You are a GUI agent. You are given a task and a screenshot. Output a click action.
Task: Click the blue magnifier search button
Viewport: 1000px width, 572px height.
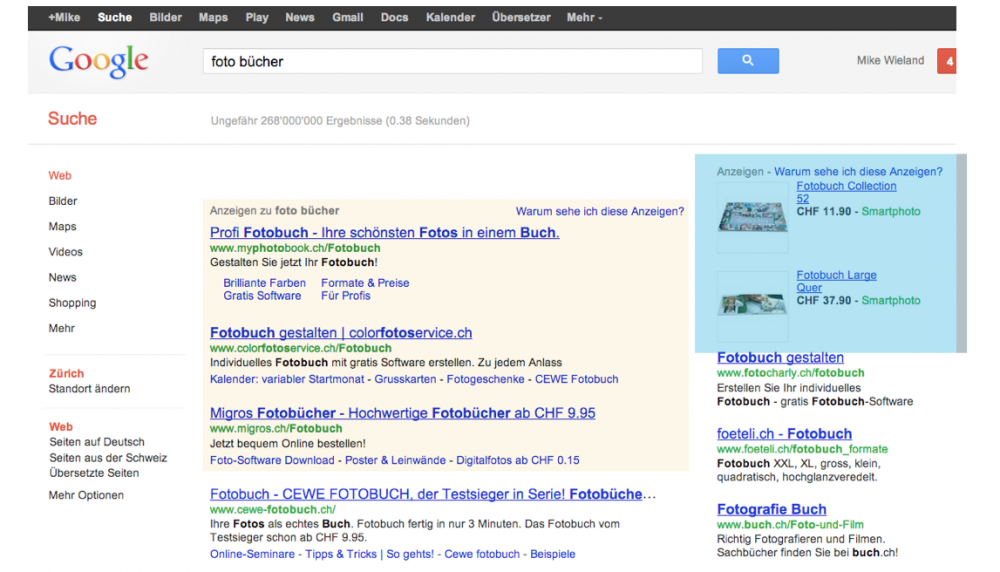coord(747,61)
